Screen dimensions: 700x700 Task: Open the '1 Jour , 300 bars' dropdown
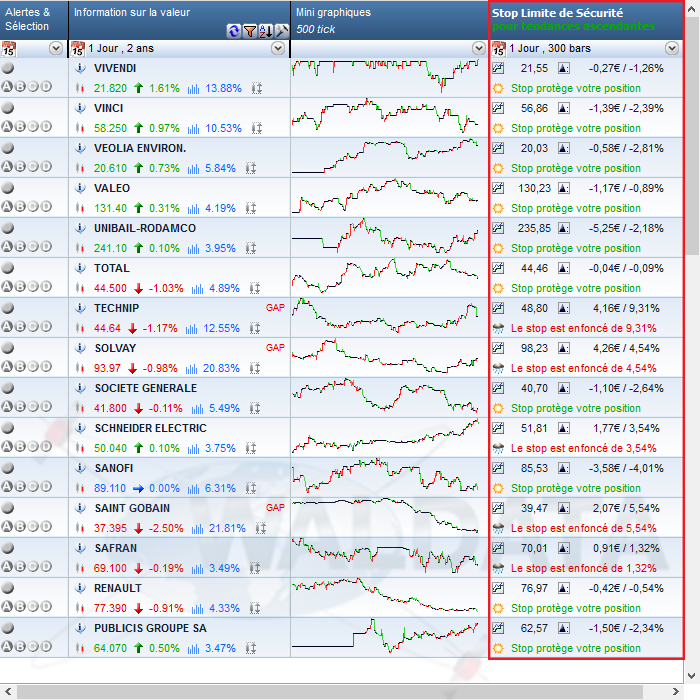click(672, 48)
